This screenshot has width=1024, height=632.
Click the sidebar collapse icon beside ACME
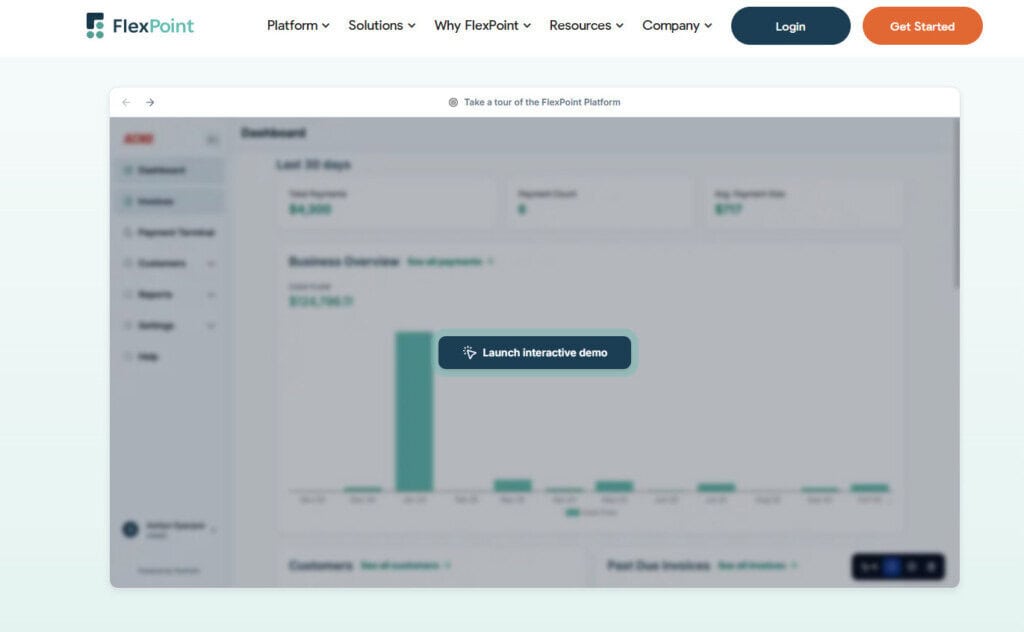(212, 139)
